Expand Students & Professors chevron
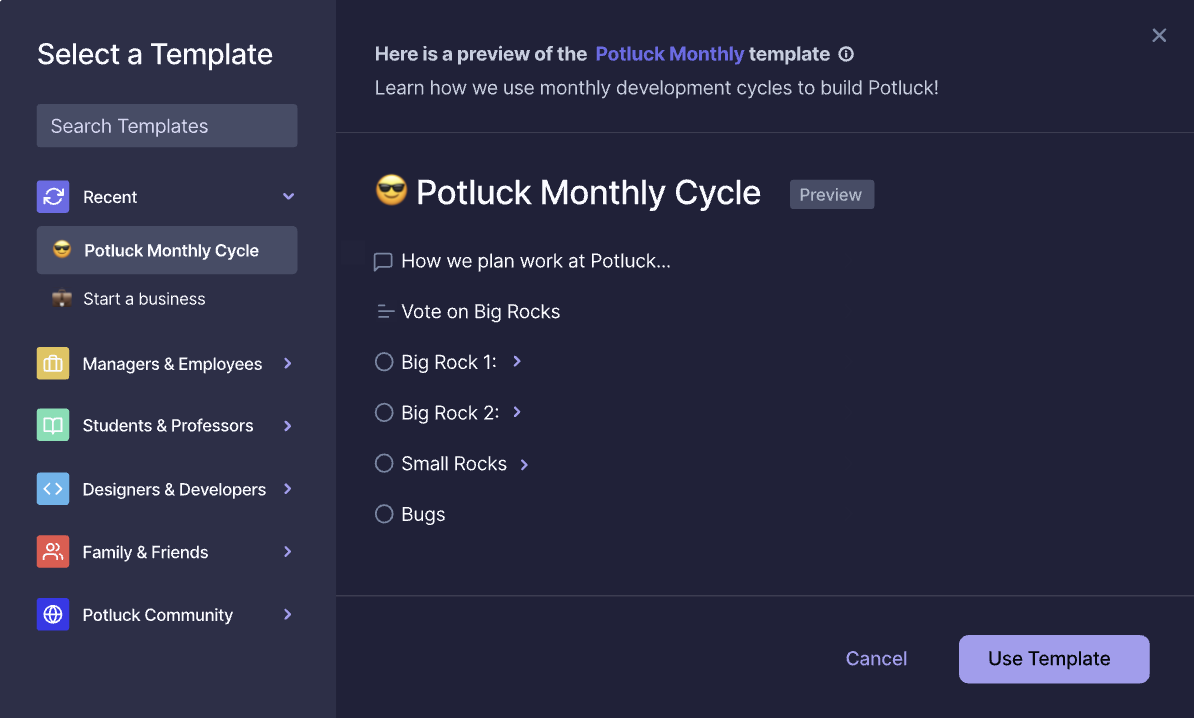 288,426
